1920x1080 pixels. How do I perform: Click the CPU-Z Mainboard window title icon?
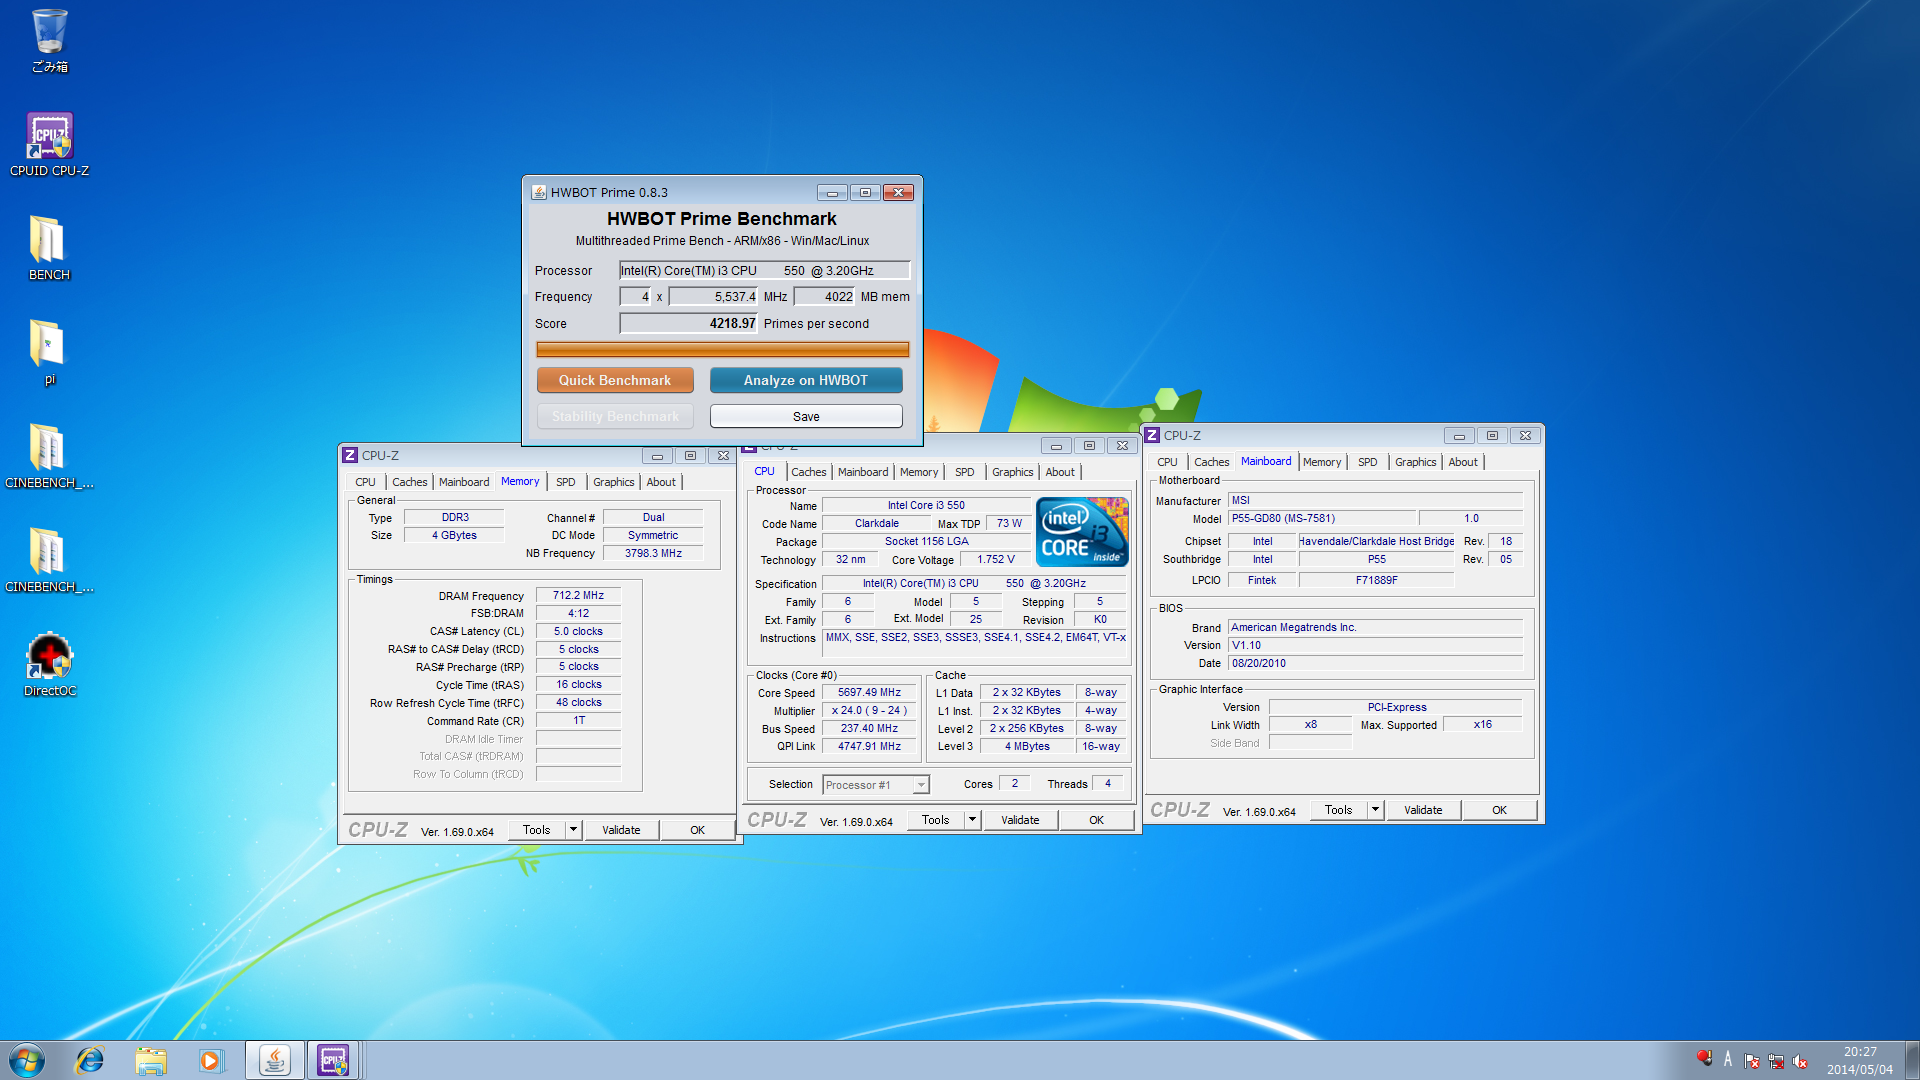point(1152,435)
